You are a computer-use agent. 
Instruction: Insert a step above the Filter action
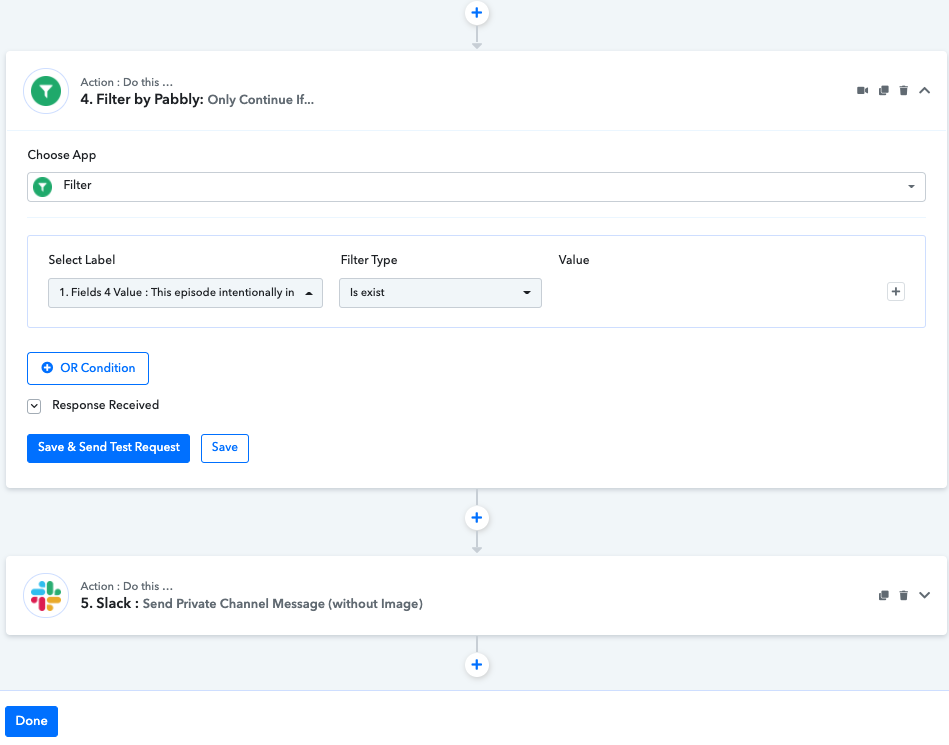point(477,14)
